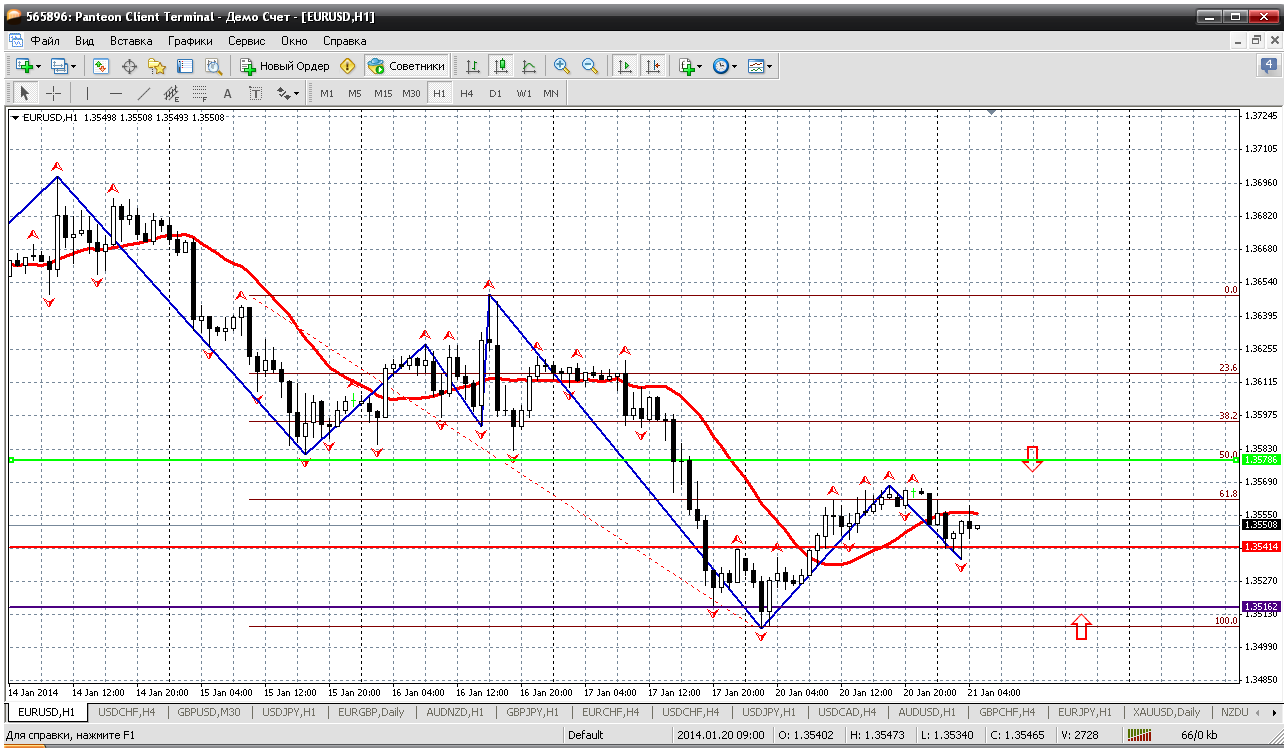This screenshot has width=1288, height=748.
Task: Select the crosshair cursor tool
Action: tap(53, 93)
